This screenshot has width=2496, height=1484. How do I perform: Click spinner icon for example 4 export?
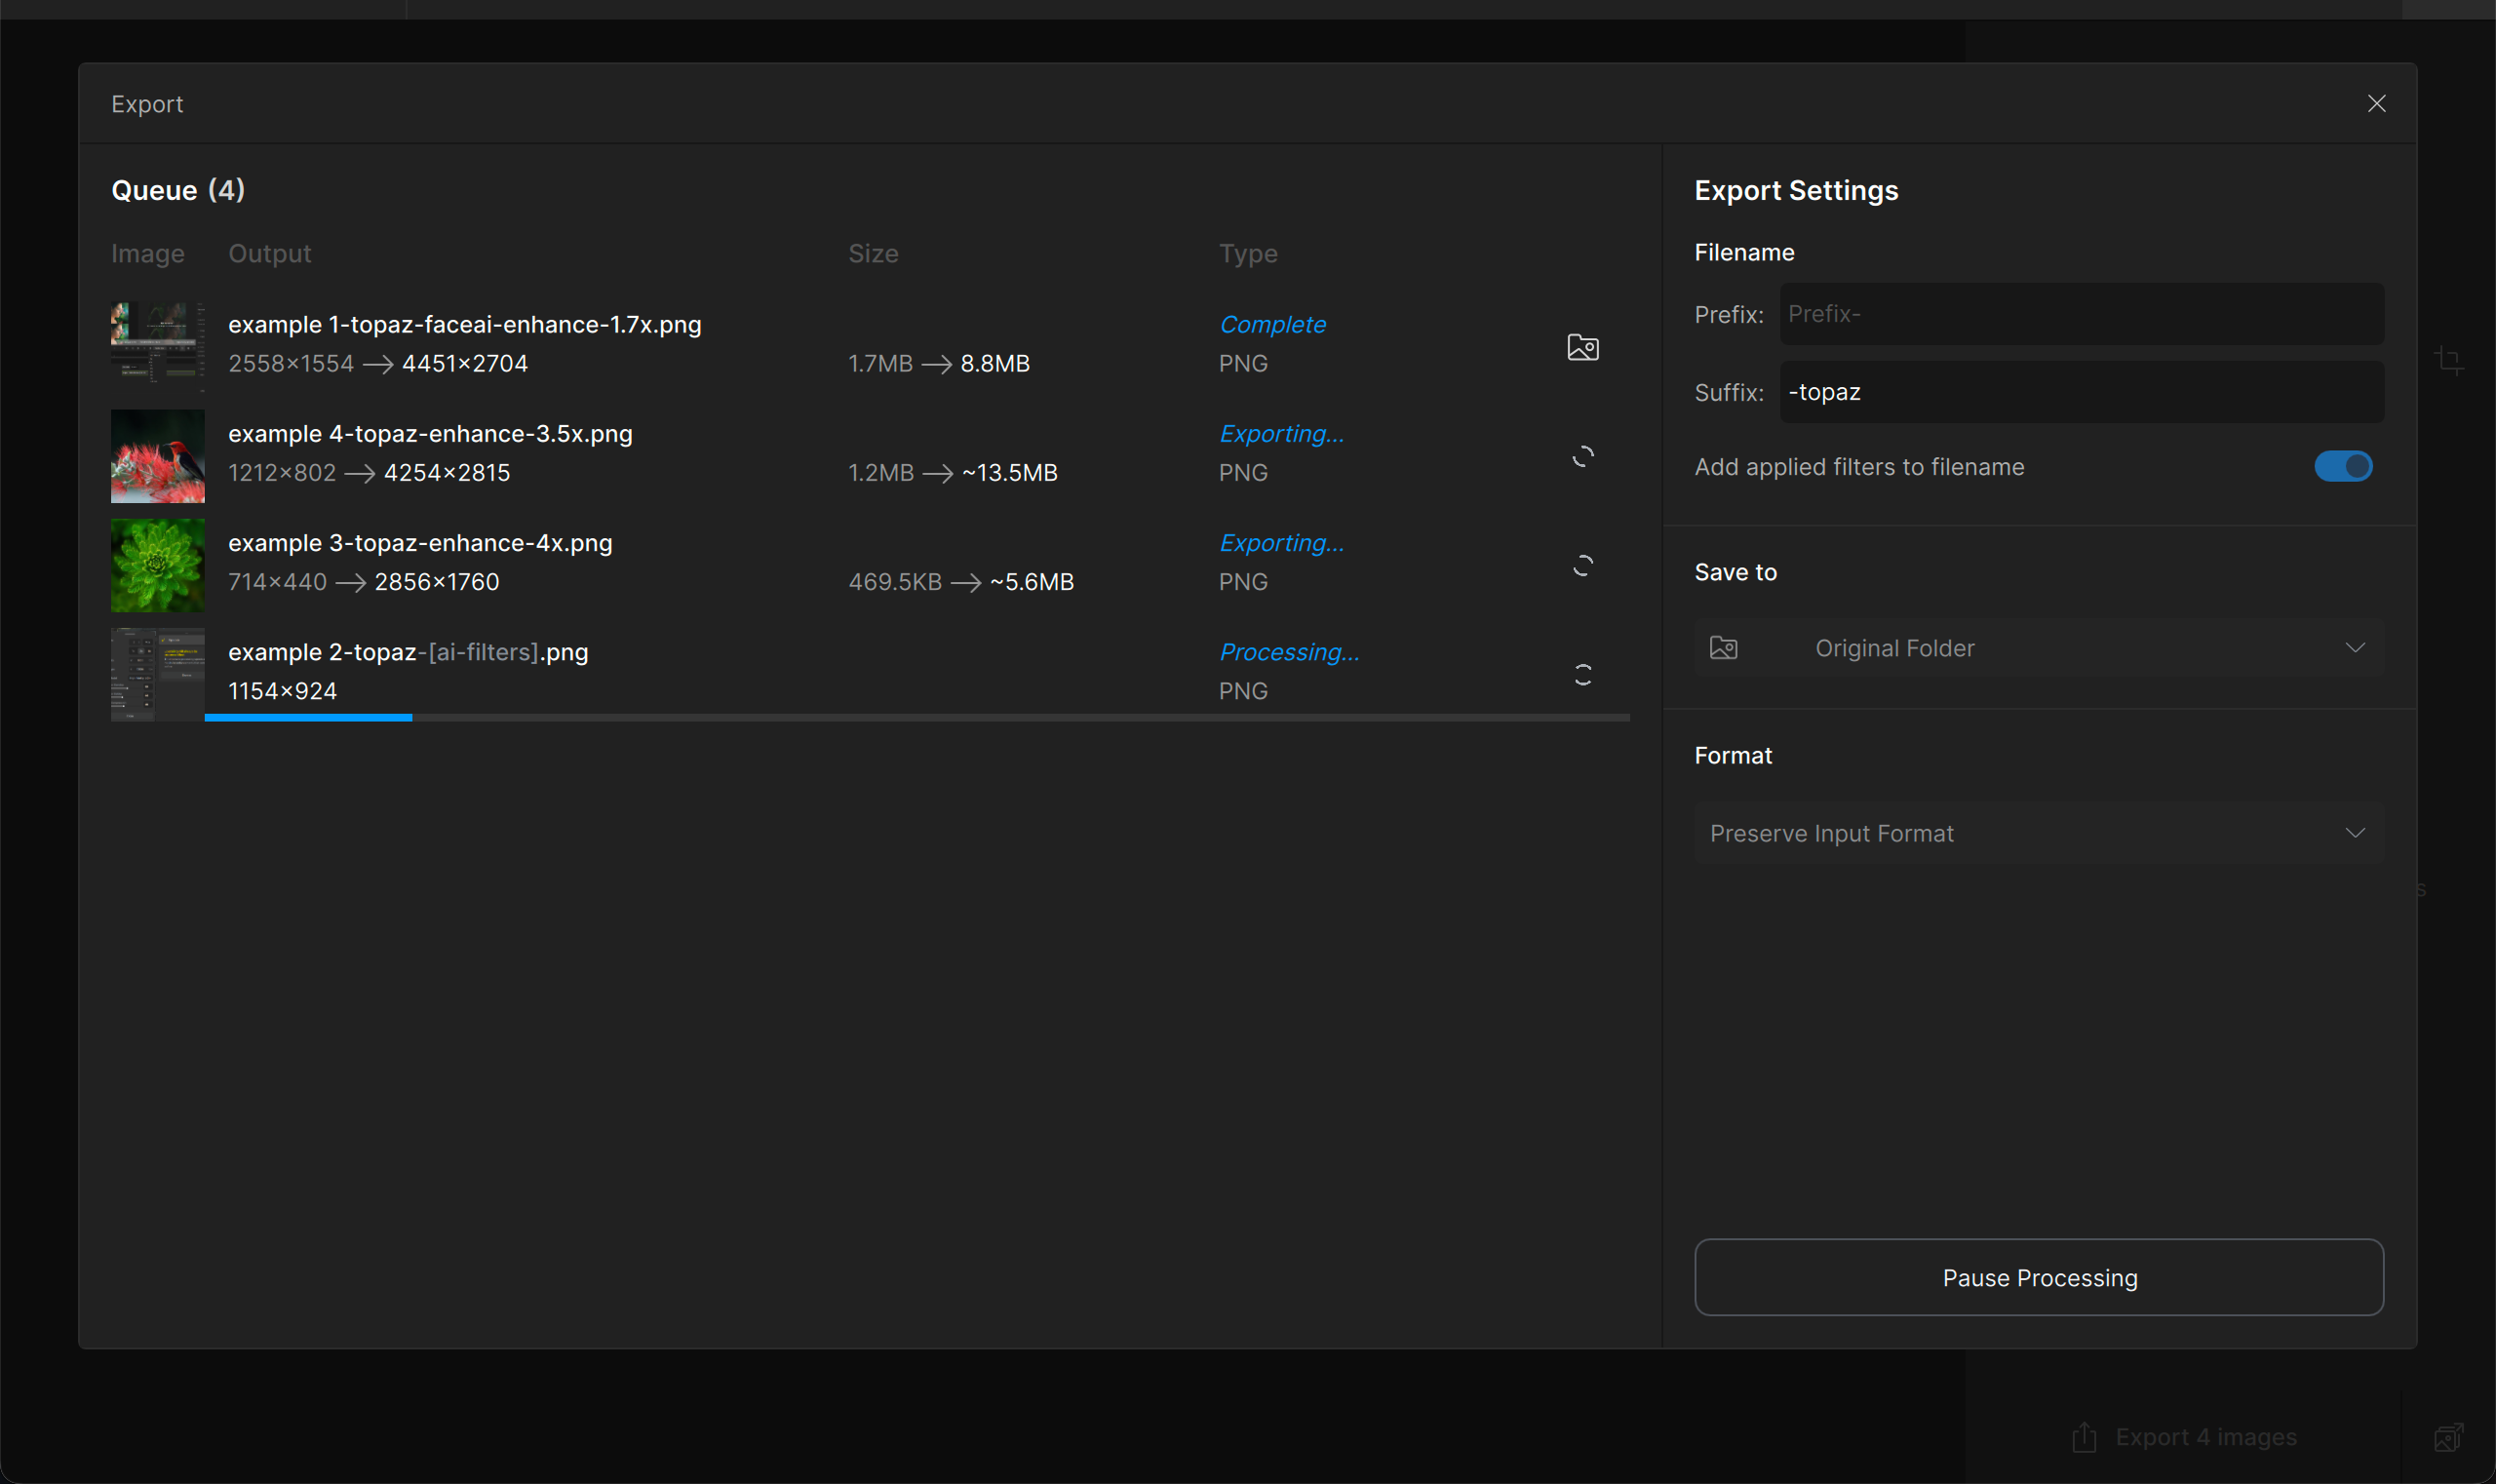[1582, 457]
